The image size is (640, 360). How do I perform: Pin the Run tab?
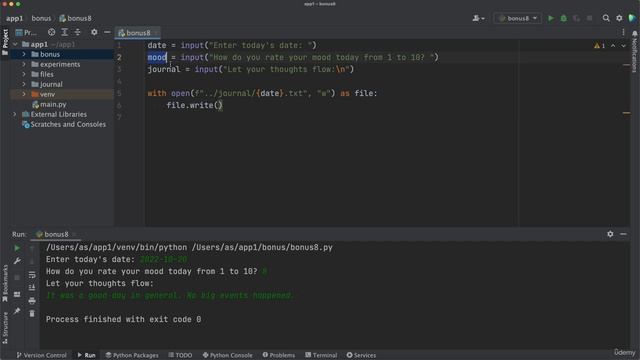[17, 311]
